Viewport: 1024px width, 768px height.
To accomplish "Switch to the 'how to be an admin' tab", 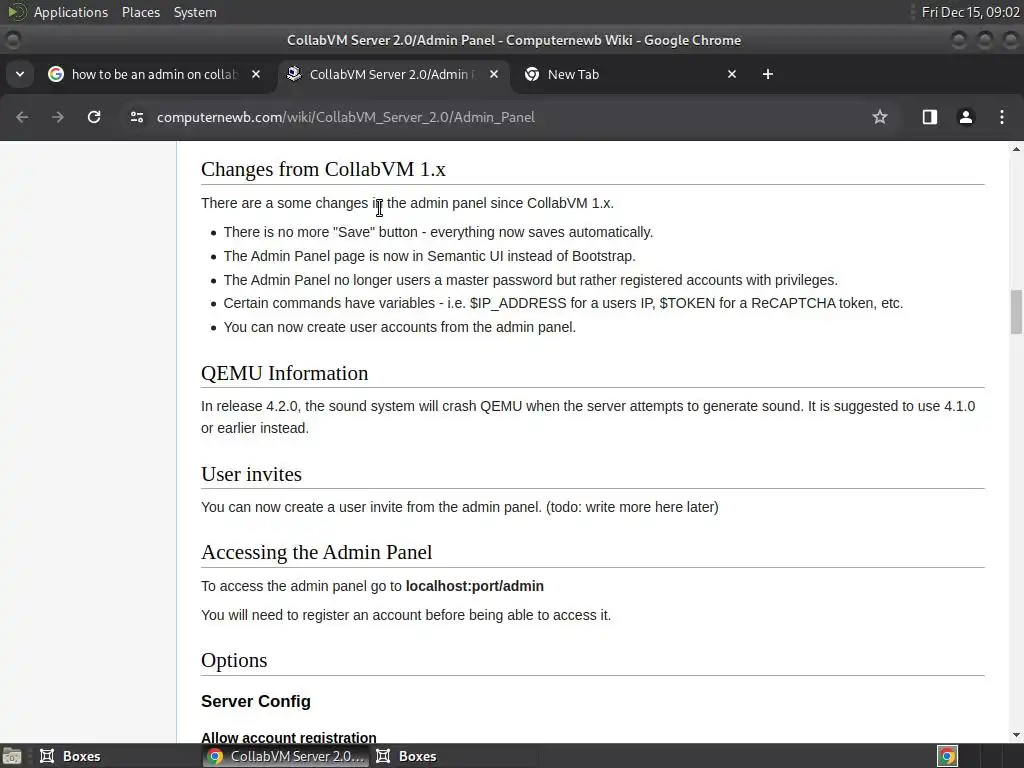I will tap(153, 74).
